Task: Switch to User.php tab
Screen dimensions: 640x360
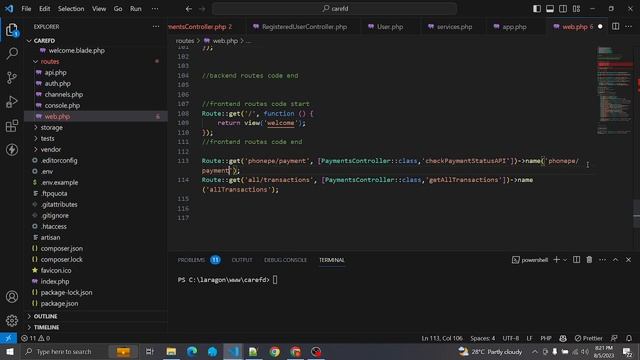Action: point(390,27)
